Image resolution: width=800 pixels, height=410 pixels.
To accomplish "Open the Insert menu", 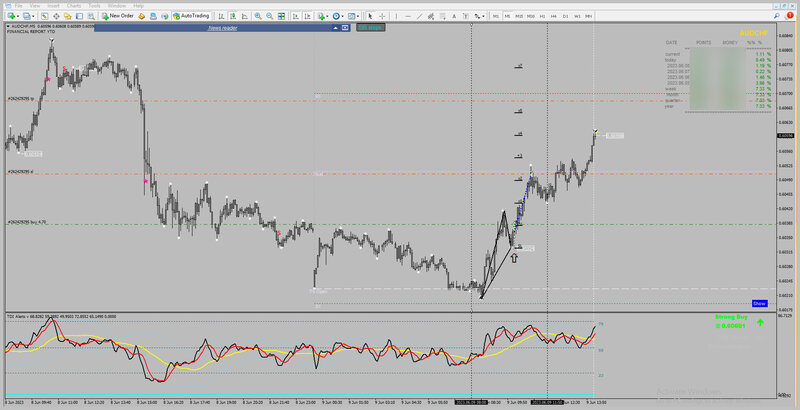I will tap(53, 6).
